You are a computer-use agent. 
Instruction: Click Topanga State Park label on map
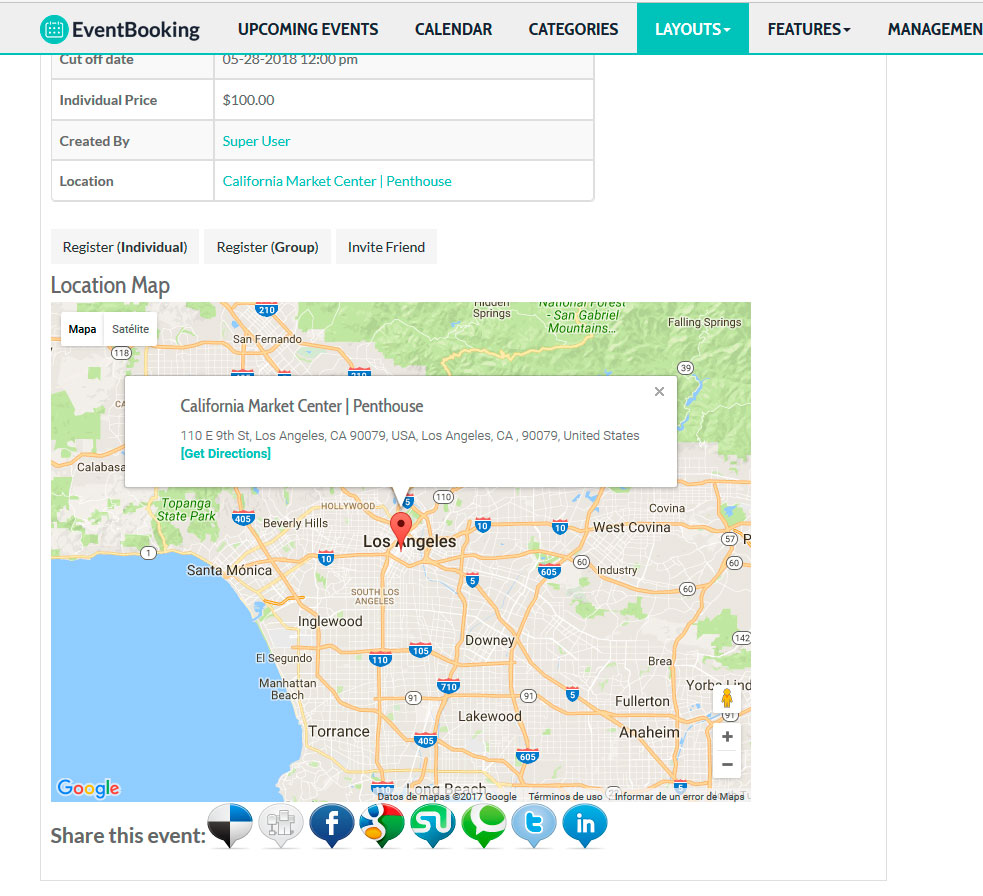[x=186, y=510]
